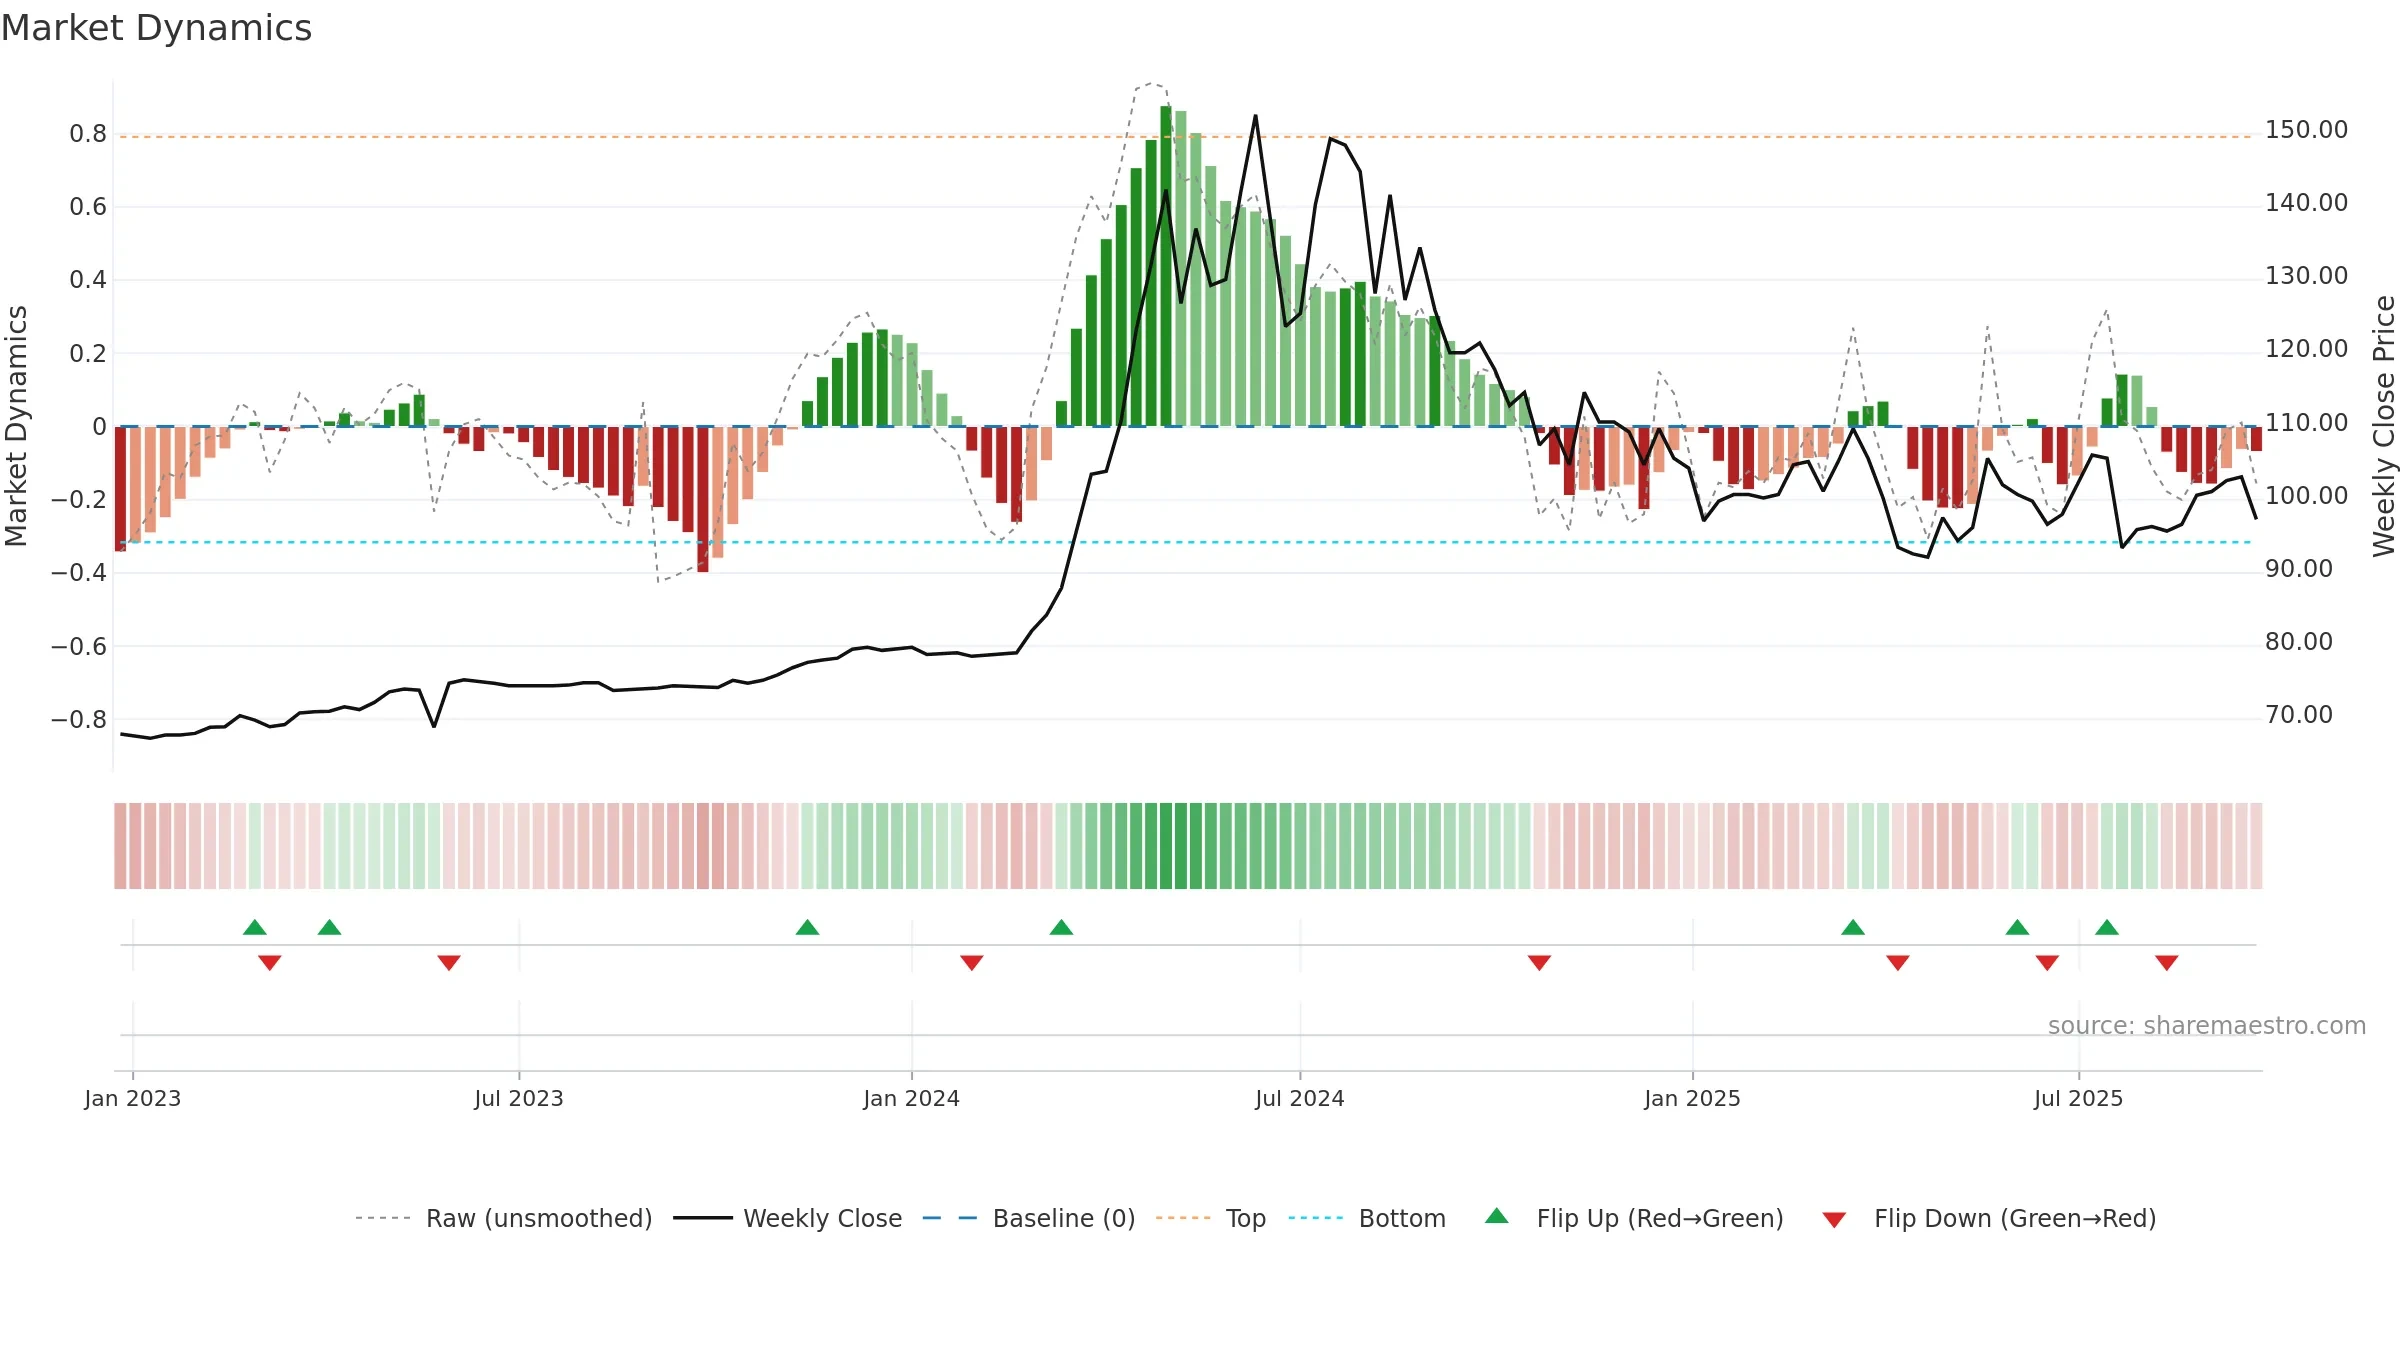Toggle the Raw (unsmoothed) legend entry
Viewport: 2400px width, 1350px height.
pyautogui.click(x=503, y=1218)
